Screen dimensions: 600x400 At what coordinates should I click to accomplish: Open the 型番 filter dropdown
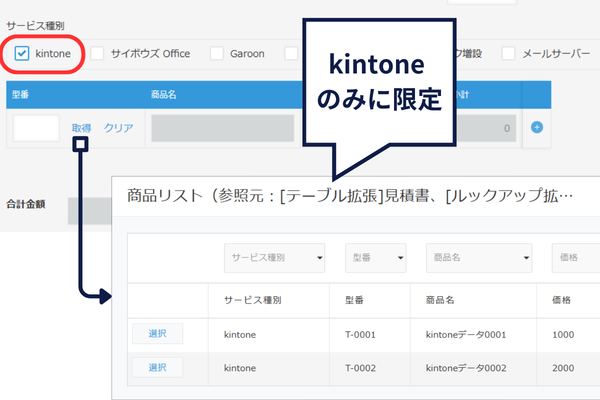375,258
